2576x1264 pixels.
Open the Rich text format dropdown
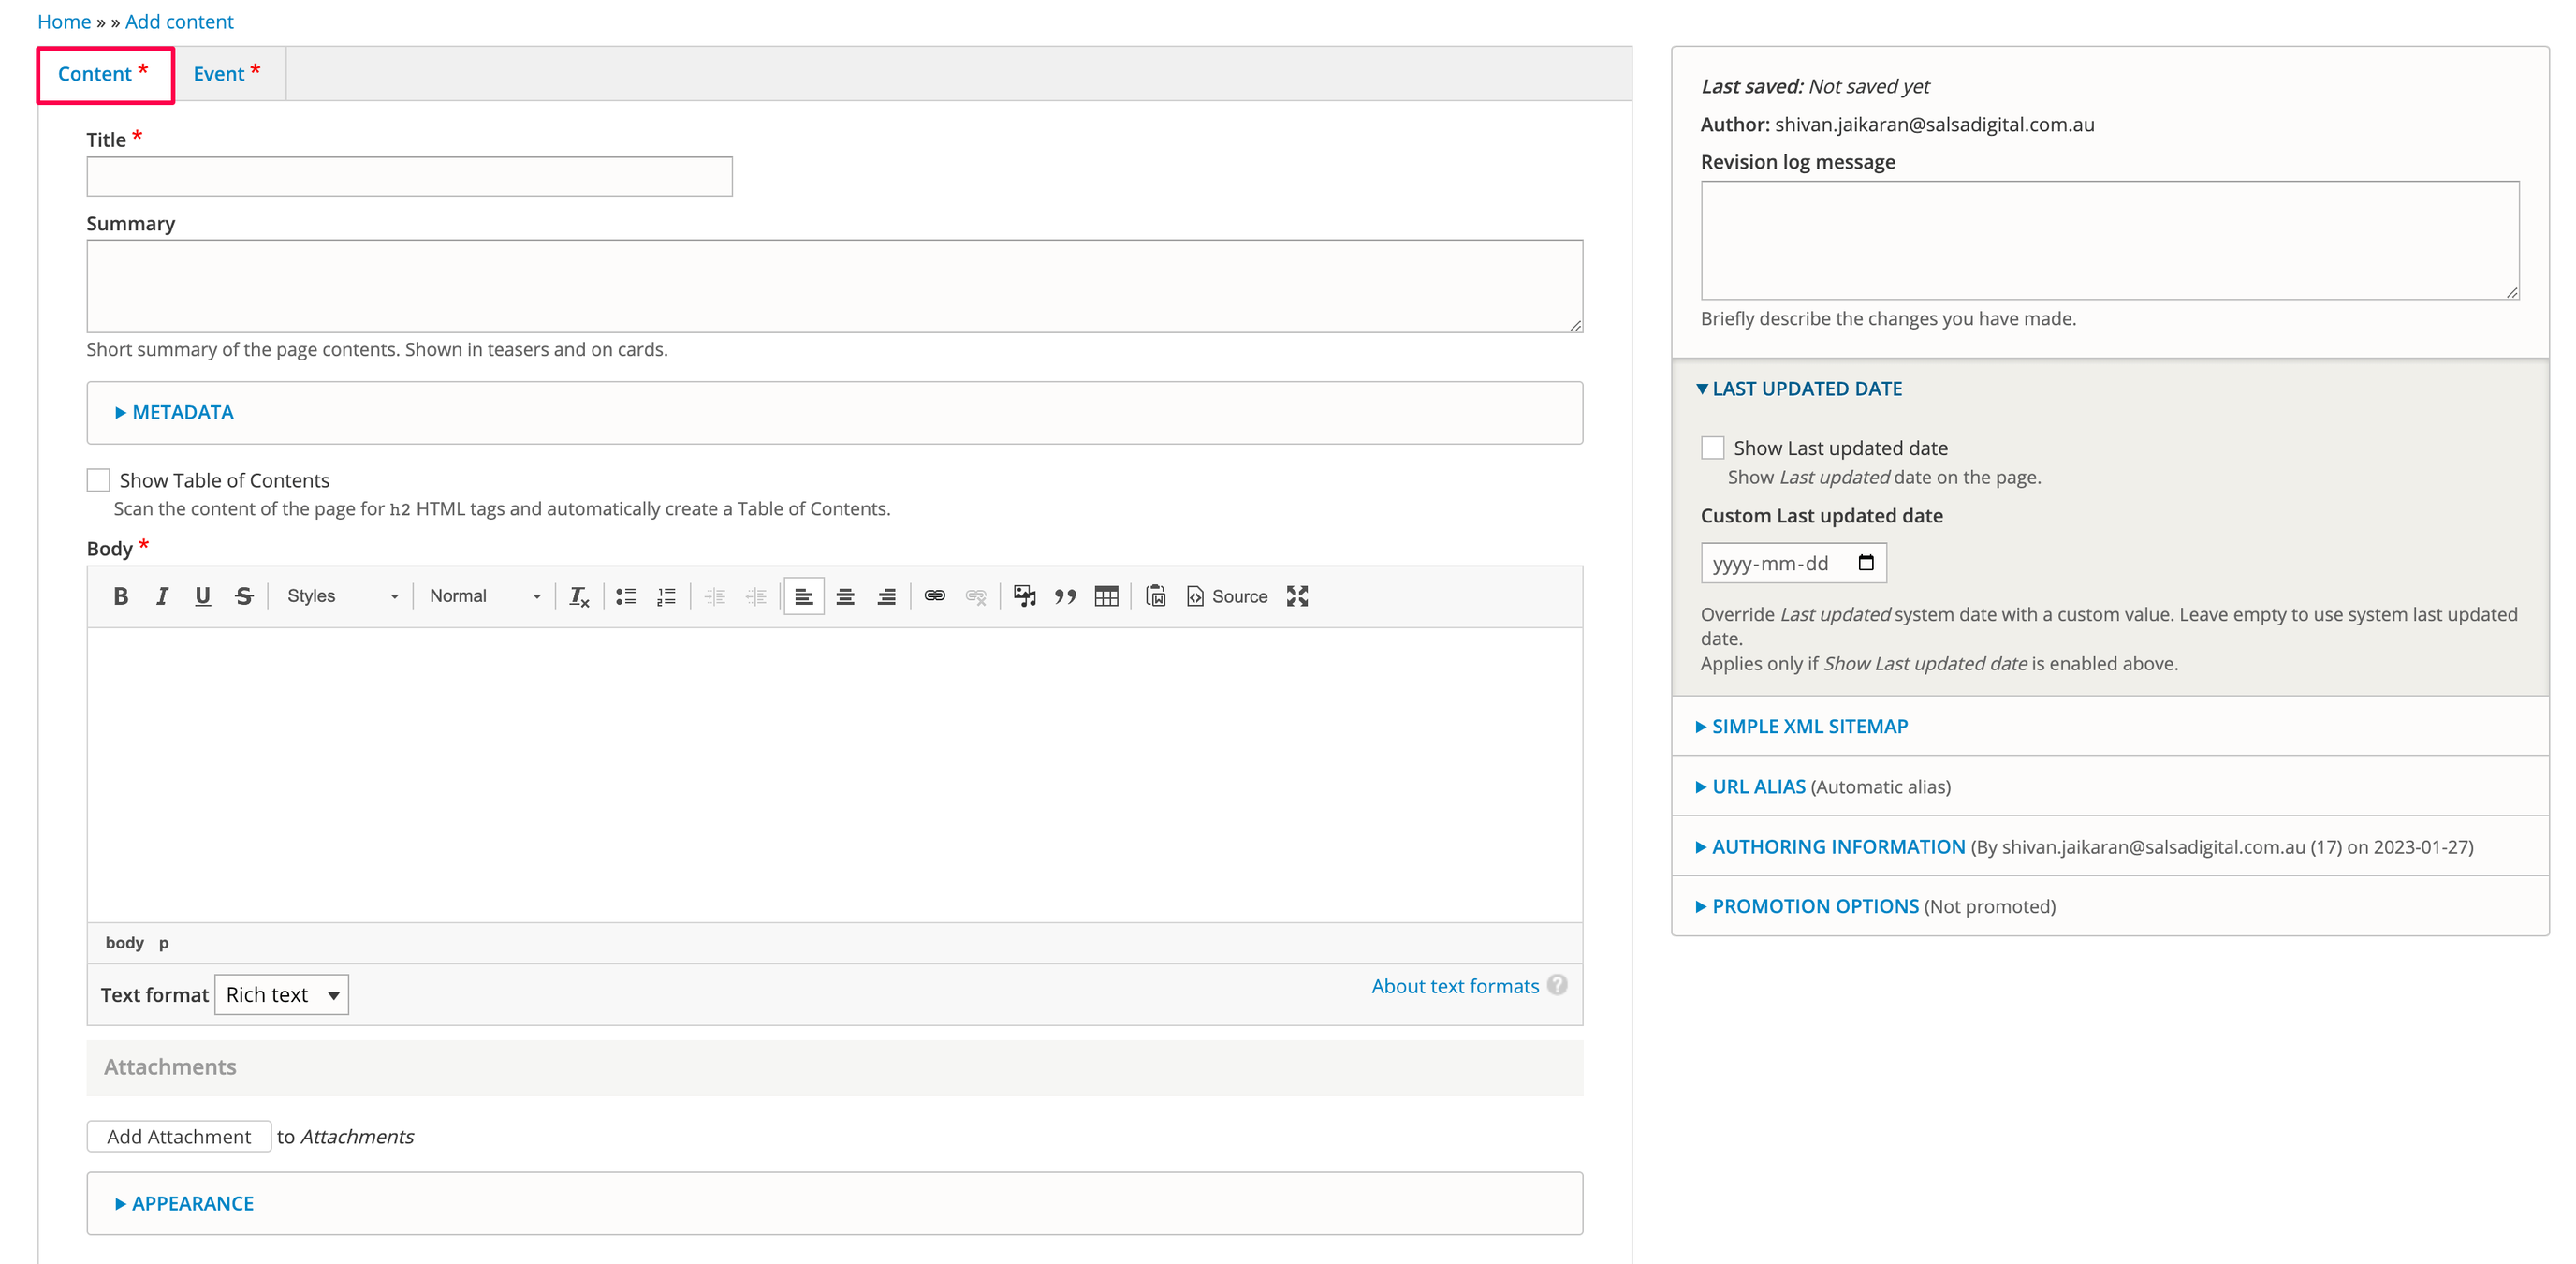pyautogui.click(x=281, y=994)
